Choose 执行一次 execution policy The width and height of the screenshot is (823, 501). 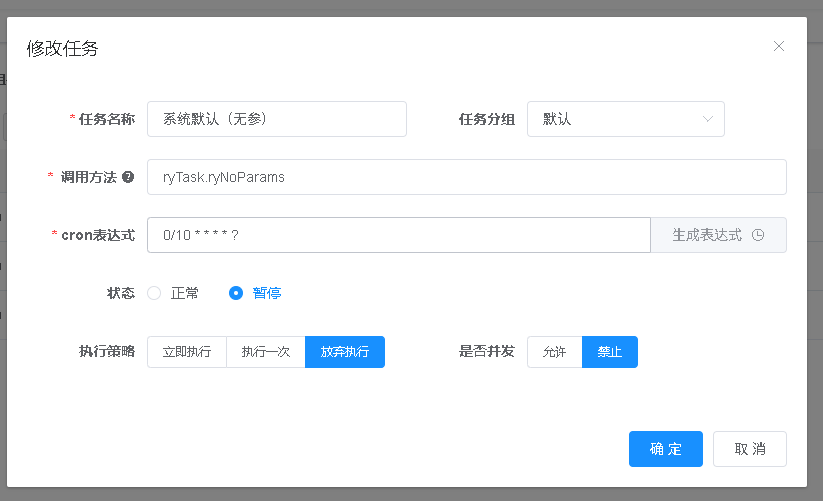(266, 352)
